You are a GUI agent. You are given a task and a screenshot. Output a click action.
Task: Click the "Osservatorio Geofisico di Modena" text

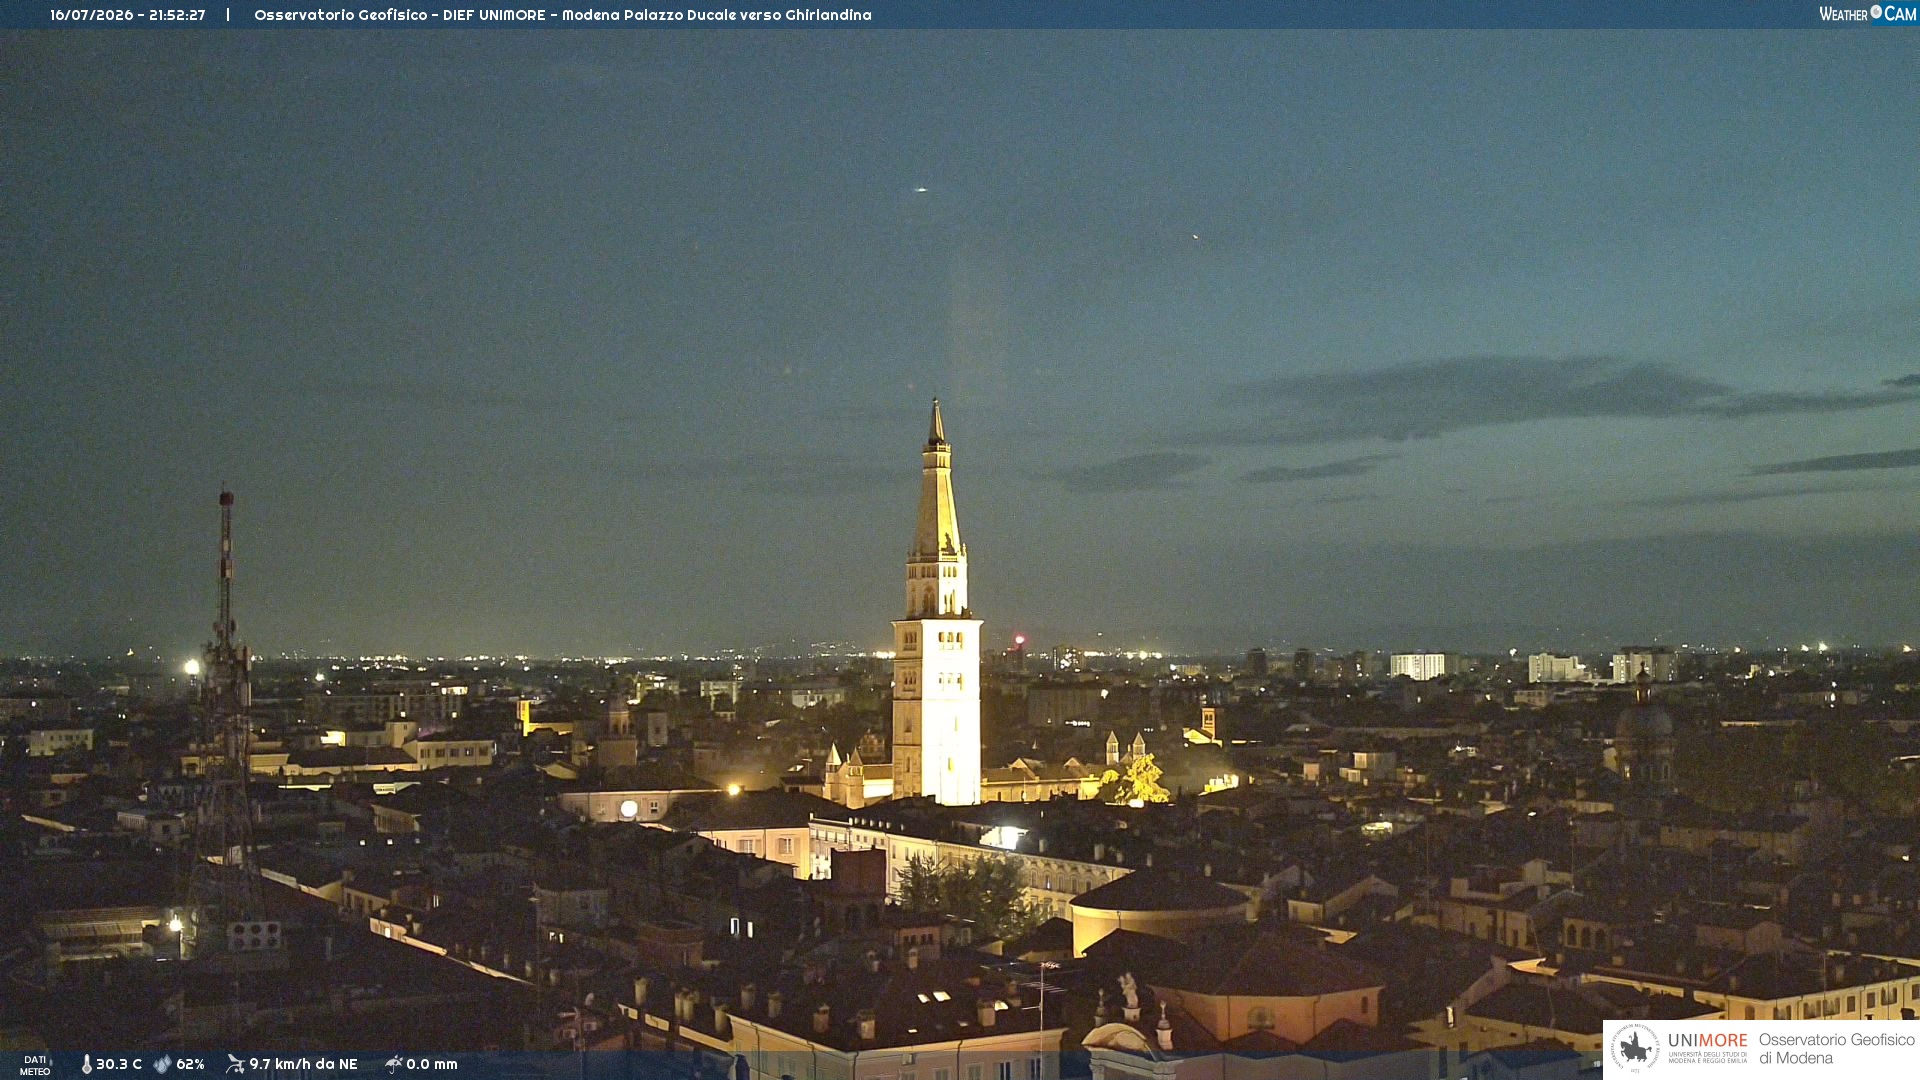[x=1836, y=1049]
